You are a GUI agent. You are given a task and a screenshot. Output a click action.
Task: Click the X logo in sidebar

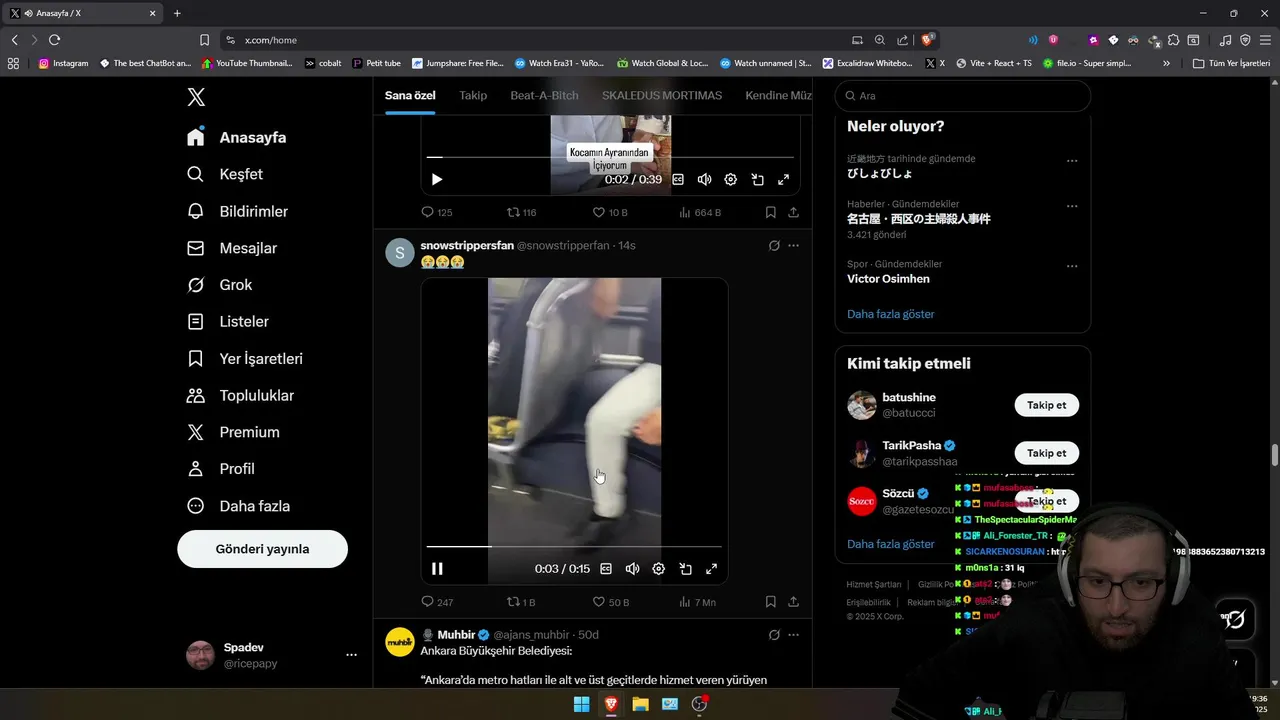click(196, 97)
